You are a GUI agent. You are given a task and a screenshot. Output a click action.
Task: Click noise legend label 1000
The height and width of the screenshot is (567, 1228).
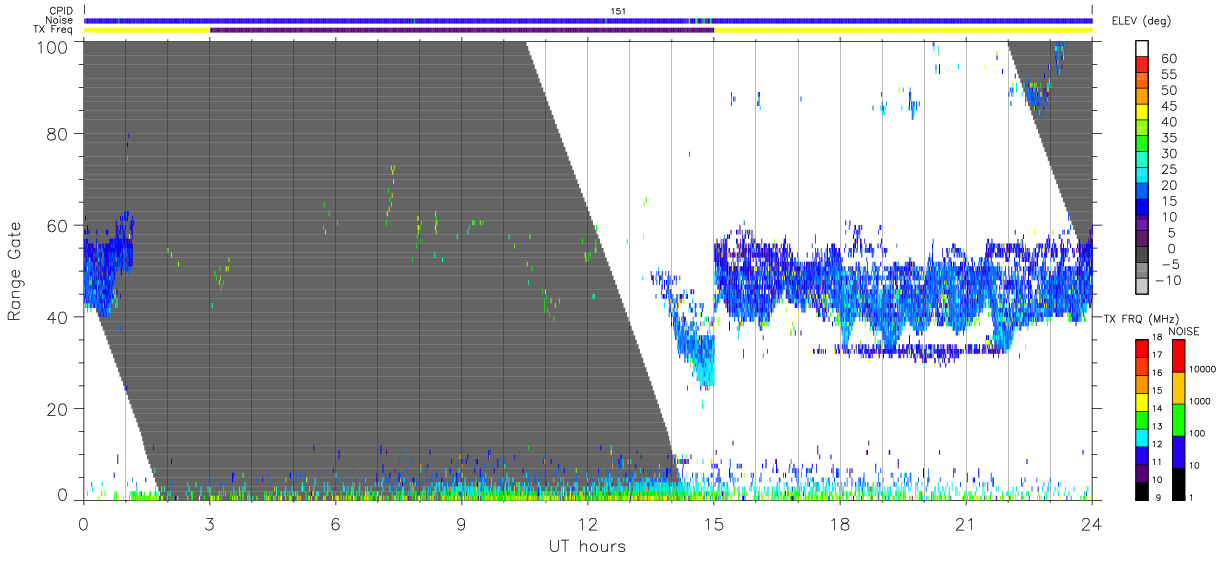click(1200, 401)
